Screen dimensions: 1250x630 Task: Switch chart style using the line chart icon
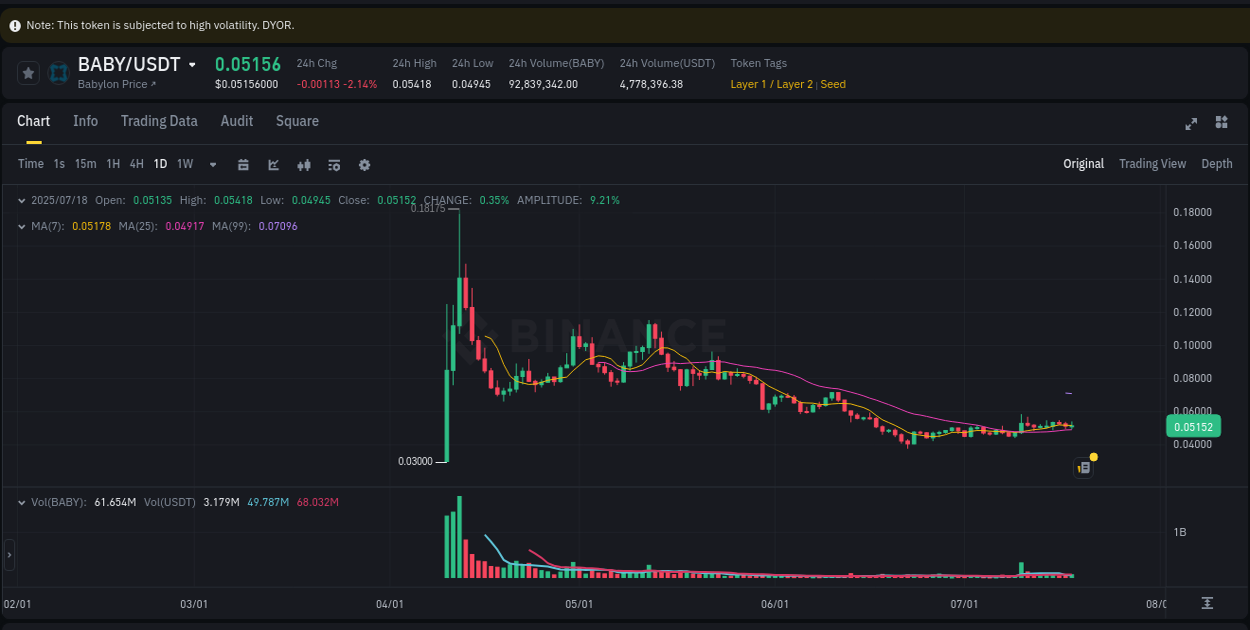tap(273, 164)
